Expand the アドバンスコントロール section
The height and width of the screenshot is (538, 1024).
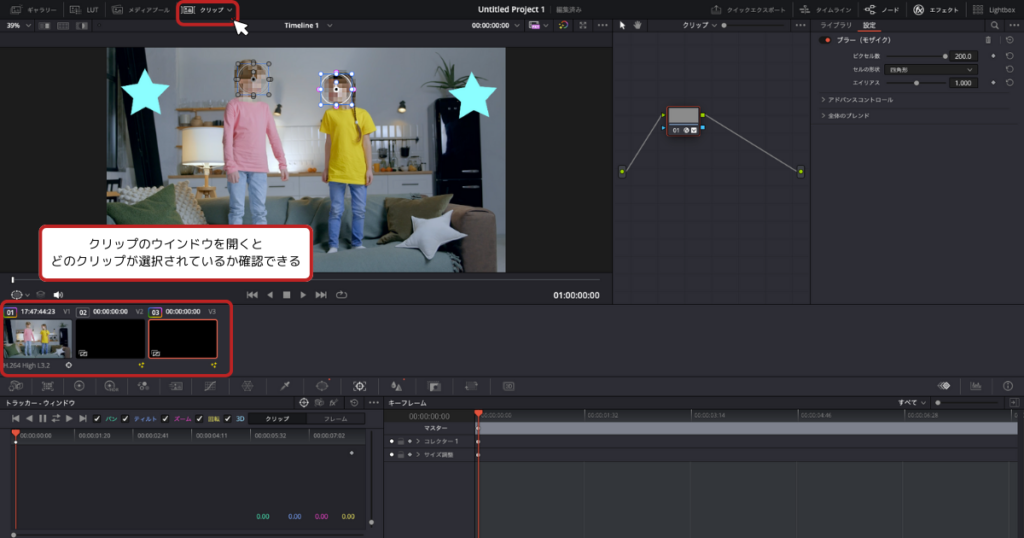click(860, 100)
